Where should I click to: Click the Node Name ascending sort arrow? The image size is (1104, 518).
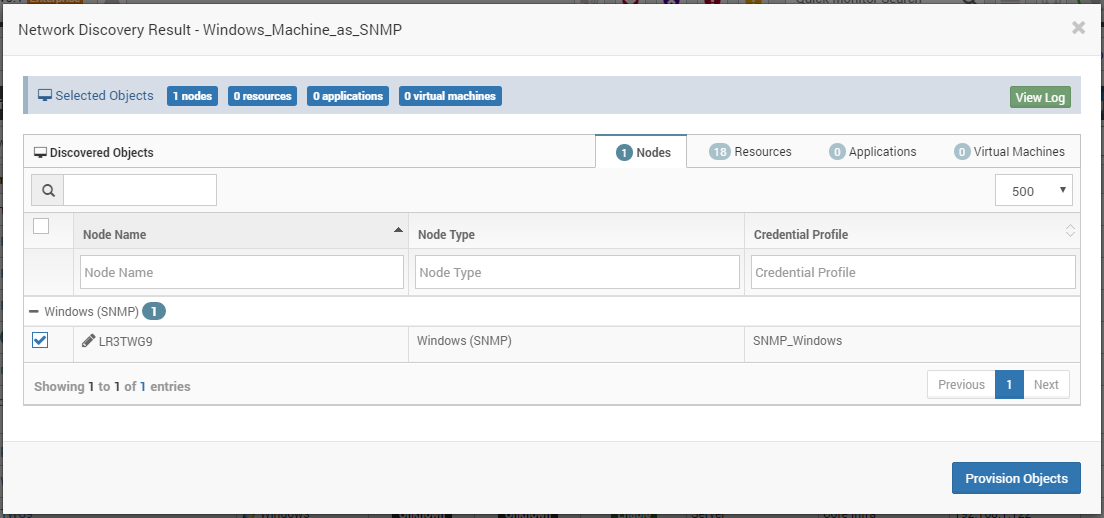tap(399, 229)
